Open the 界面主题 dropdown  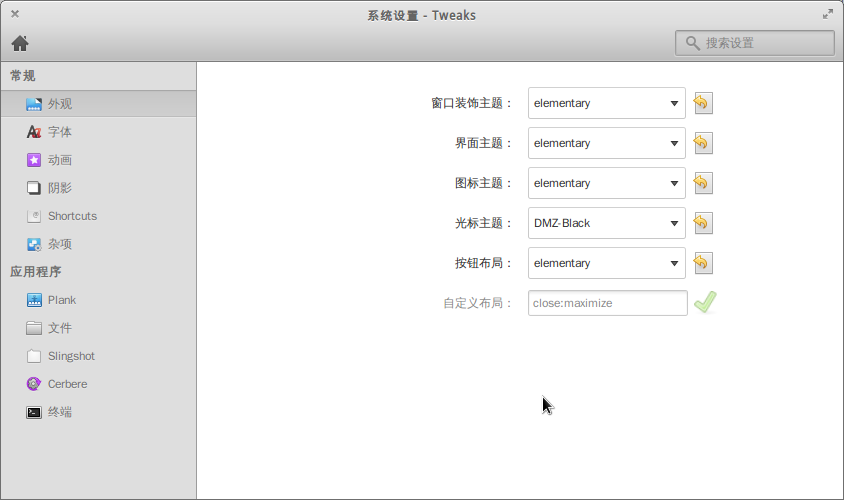tap(606, 143)
